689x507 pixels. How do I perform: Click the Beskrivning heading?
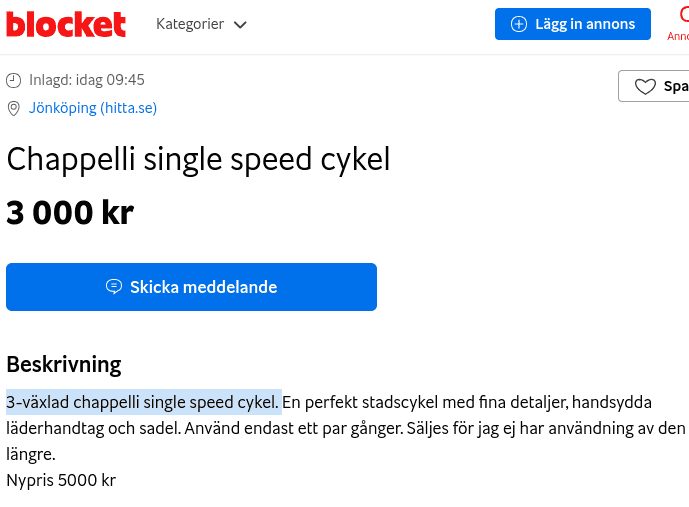[64, 365]
